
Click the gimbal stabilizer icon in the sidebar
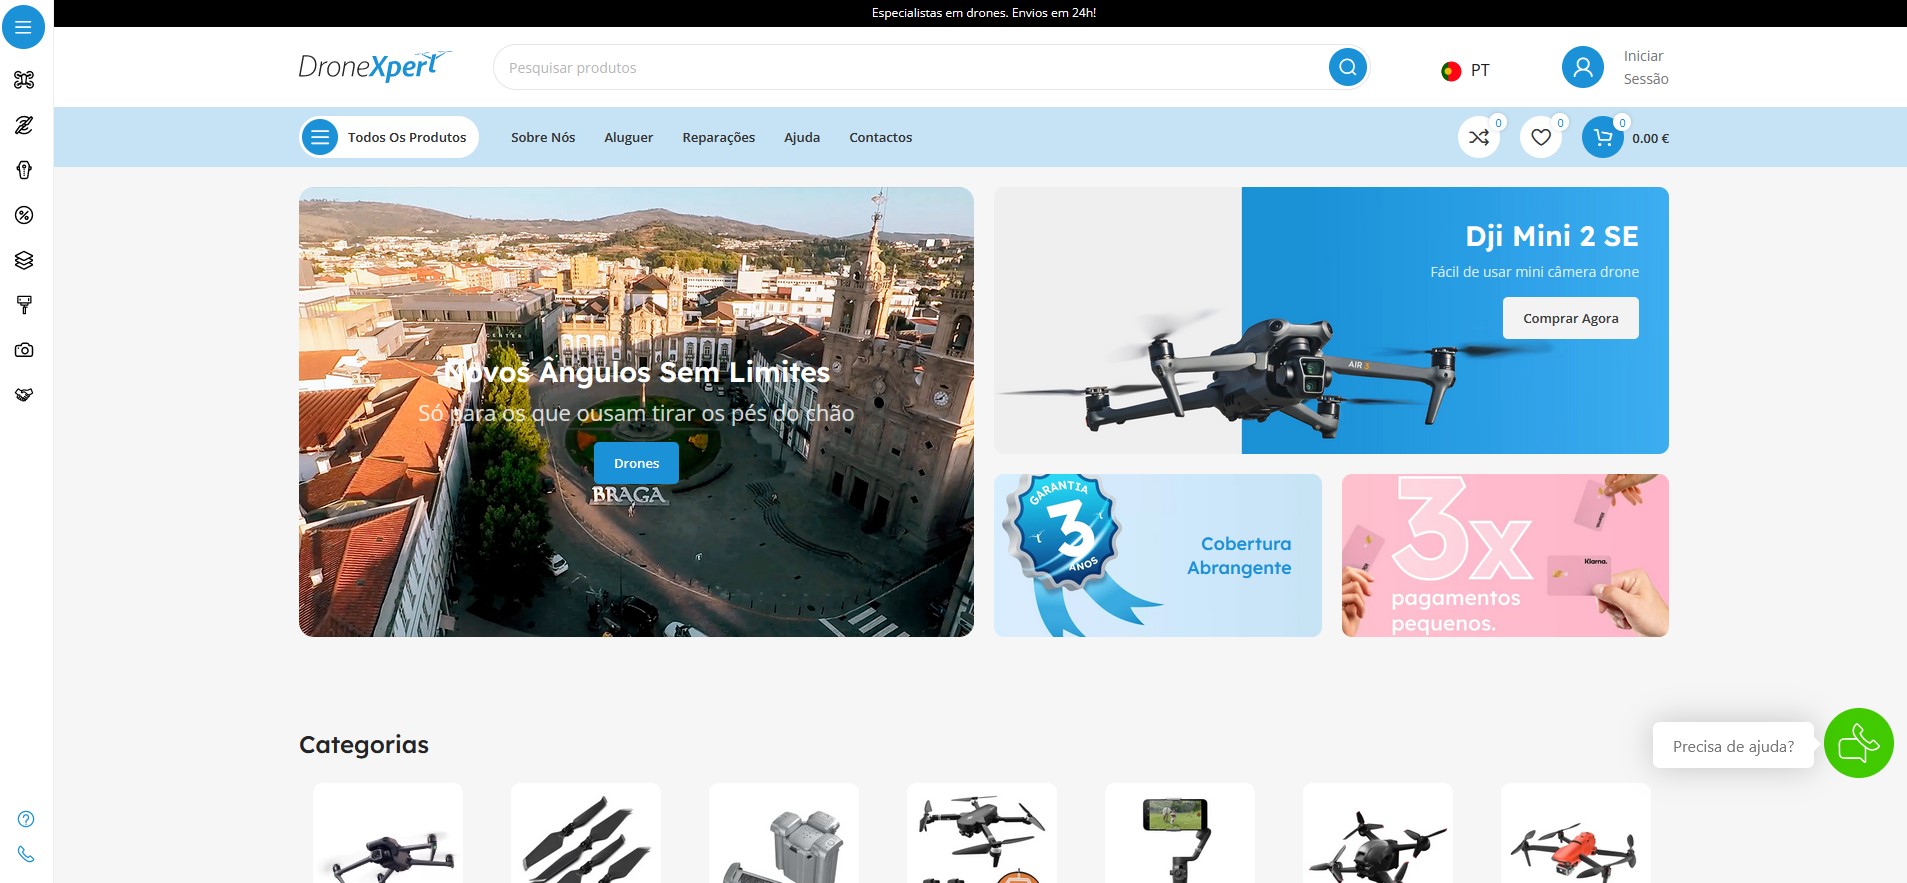click(x=24, y=305)
